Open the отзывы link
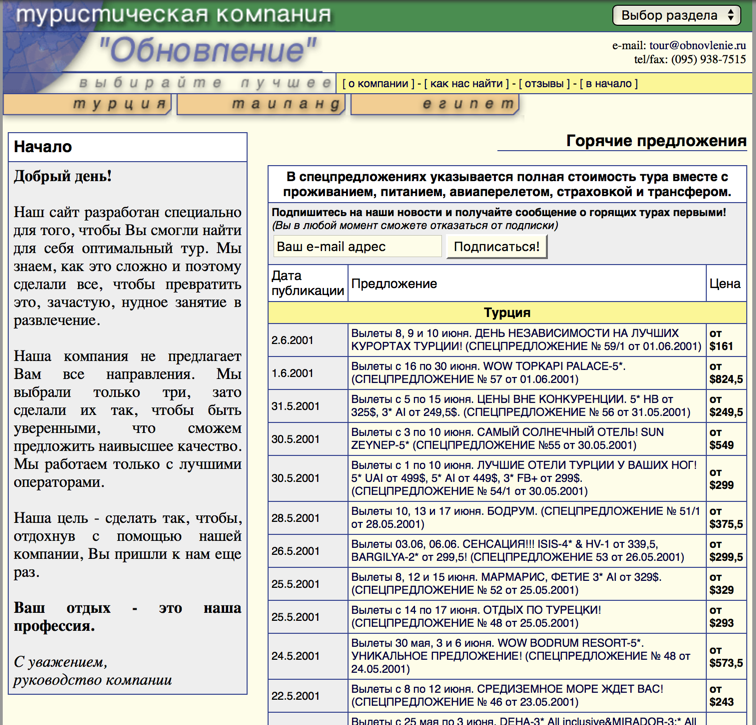The height and width of the screenshot is (725, 756). [x=544, y=83]
